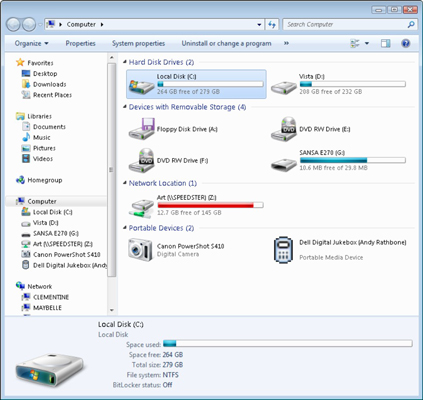Select SANSA E270 (G:) in navigation pane
The image size is (423, 400).
click(x=56, y=233)
